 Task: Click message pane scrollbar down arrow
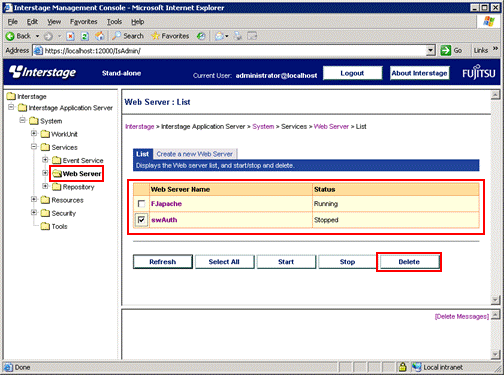pos(495,354)
